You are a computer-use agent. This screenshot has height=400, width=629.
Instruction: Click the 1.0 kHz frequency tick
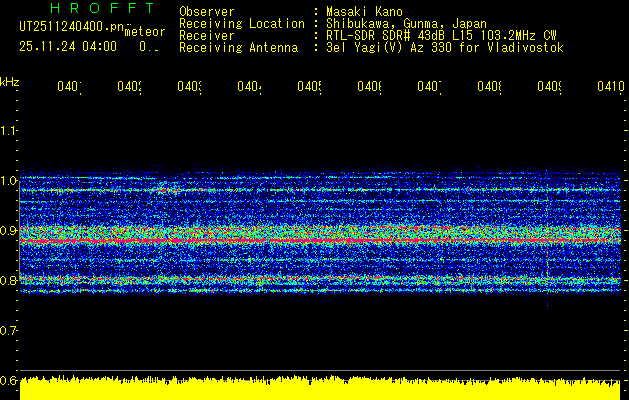pyautogui.click(x=9, y=181)
